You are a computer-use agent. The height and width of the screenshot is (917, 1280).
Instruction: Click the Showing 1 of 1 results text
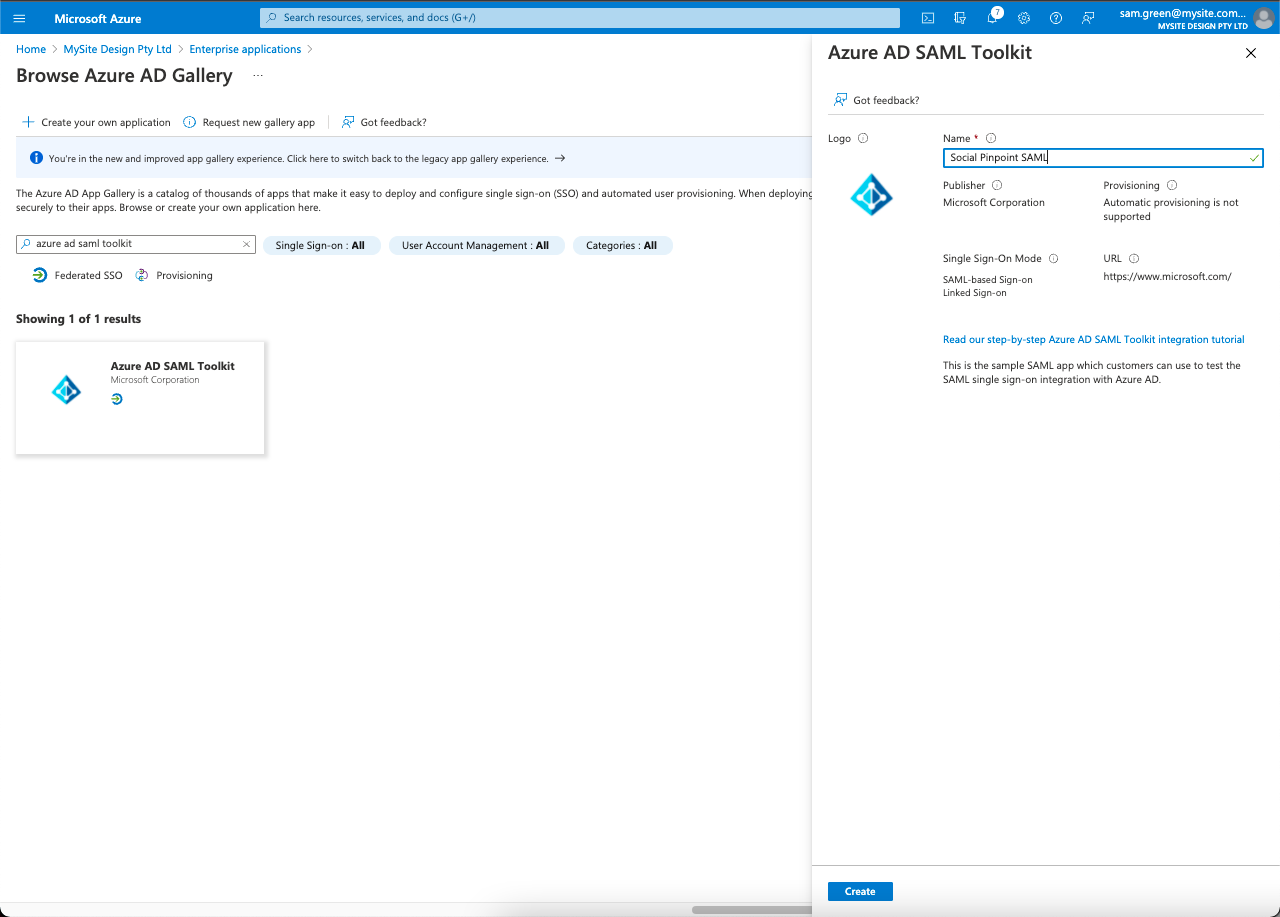click(78, 319)
